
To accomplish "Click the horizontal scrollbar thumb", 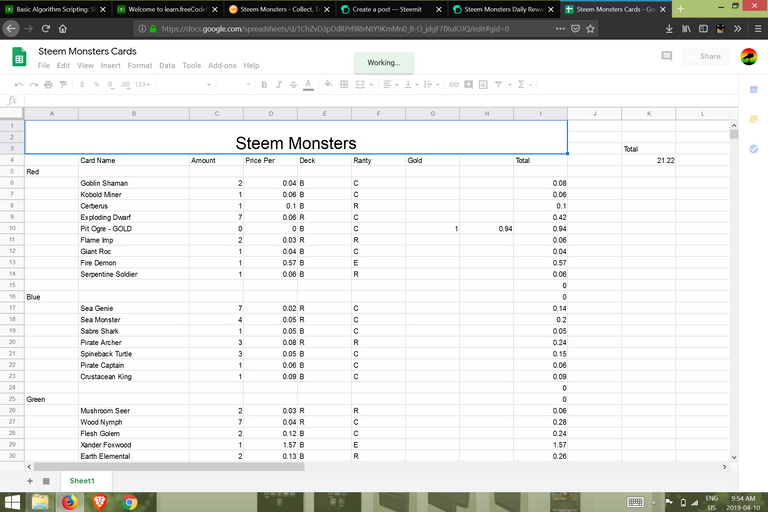I will pos(169,467).
